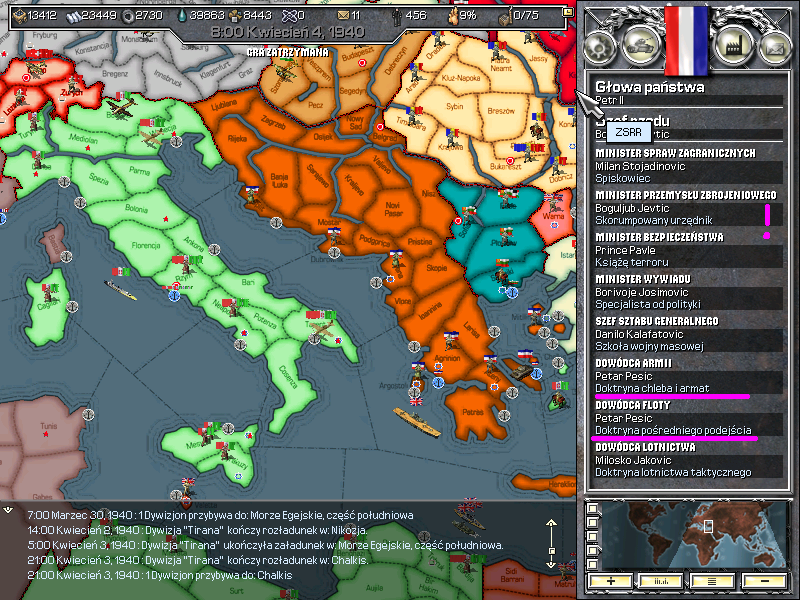Select the Cosenza province label

[x=288, y=377]
